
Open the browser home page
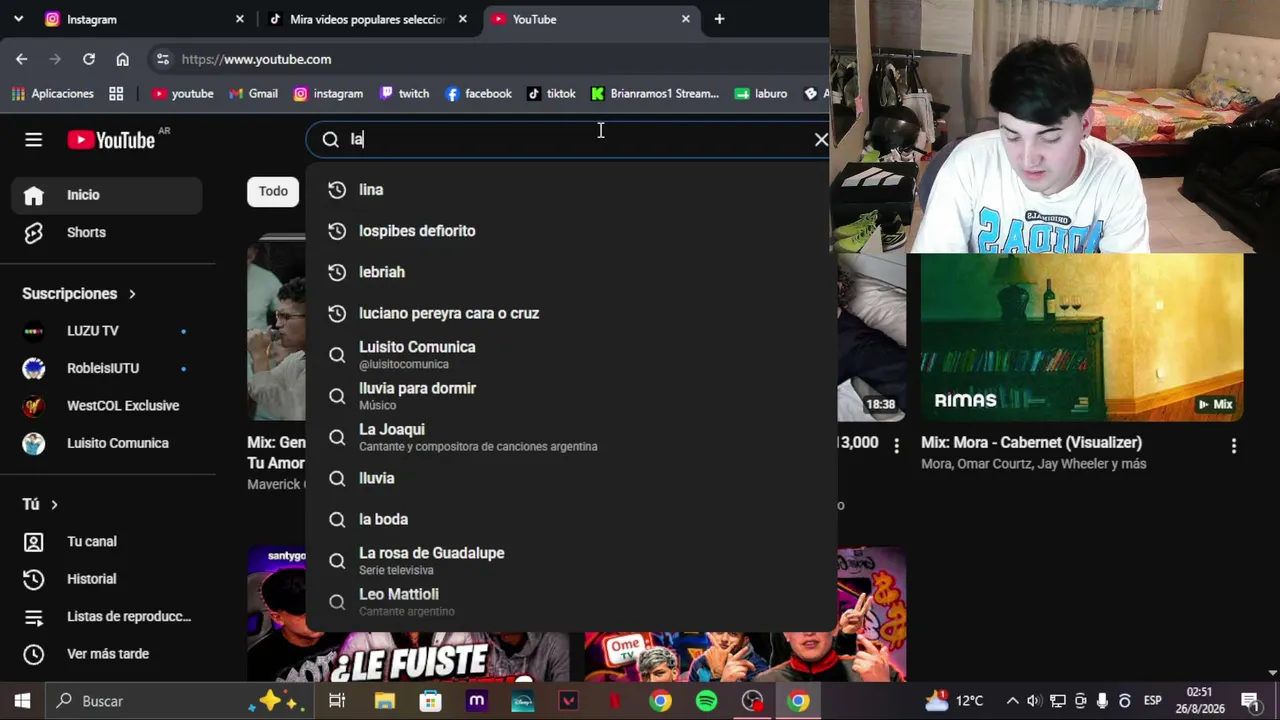122,59
